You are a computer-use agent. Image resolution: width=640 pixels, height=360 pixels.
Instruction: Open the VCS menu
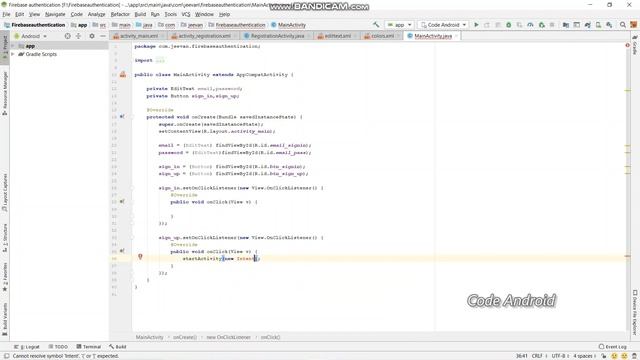pos(186,14)
